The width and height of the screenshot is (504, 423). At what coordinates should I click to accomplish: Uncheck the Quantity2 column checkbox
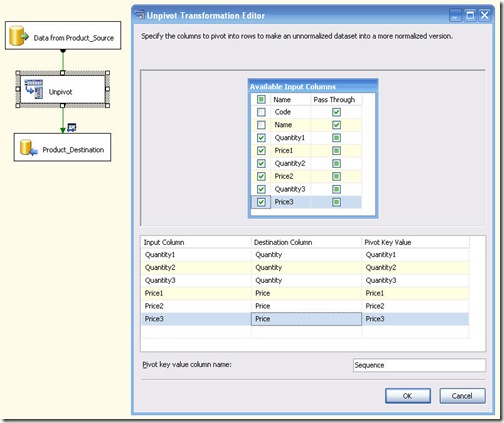tap(261, 163)
